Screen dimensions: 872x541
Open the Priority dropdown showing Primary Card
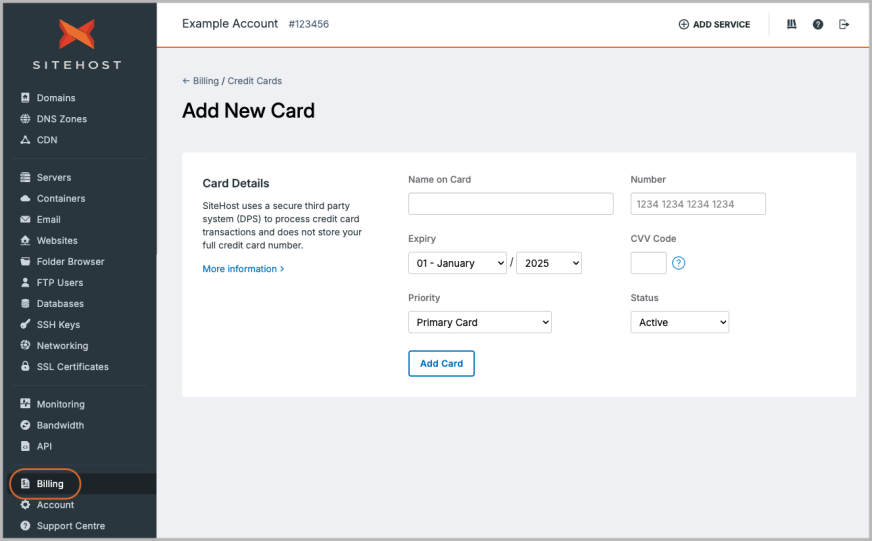coord(479,322)
